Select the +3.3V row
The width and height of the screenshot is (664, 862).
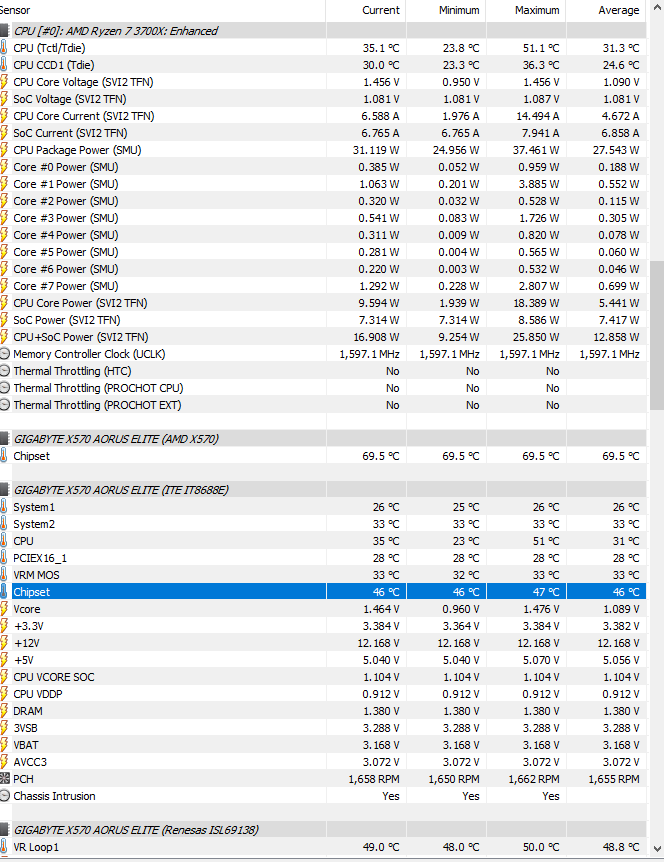323,626
